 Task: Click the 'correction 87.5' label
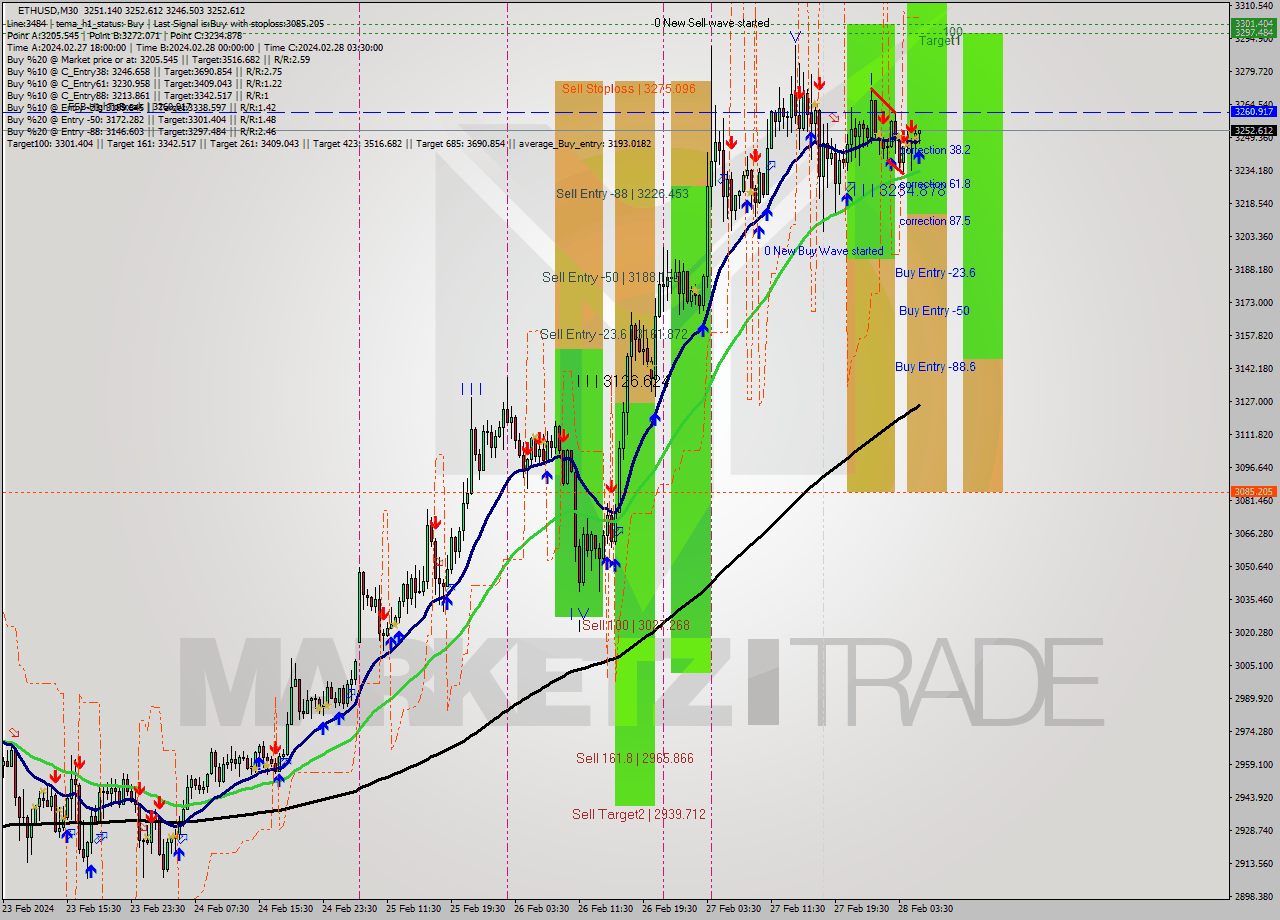click(935, 221)
